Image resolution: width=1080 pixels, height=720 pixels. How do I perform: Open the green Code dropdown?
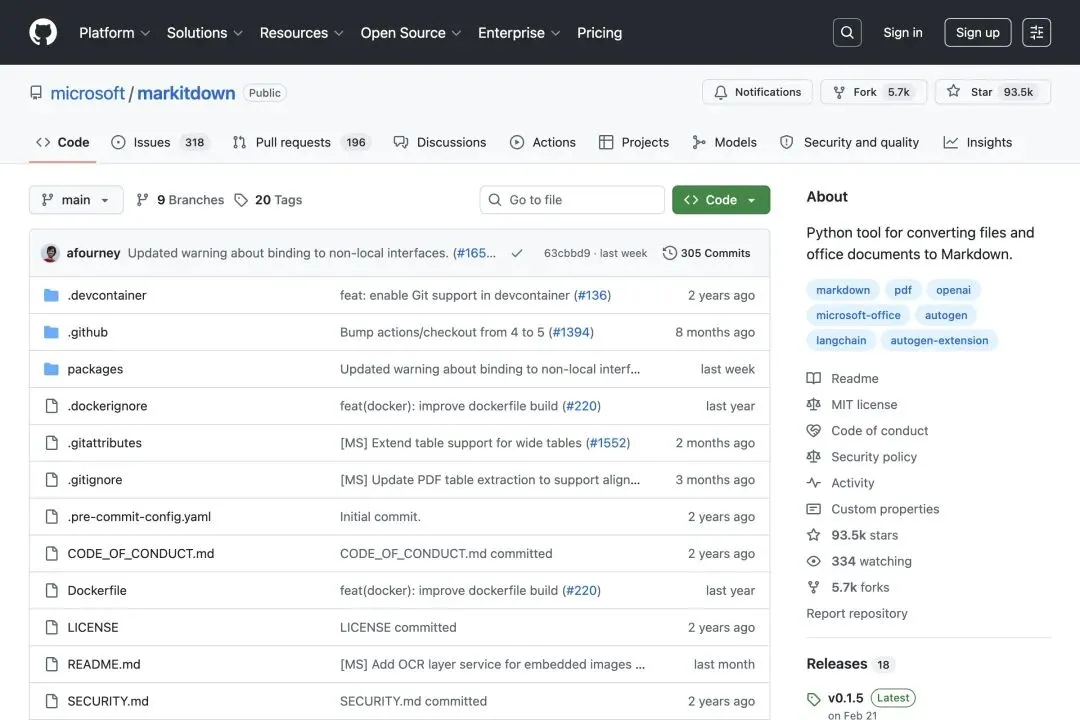tap(720, 200)
